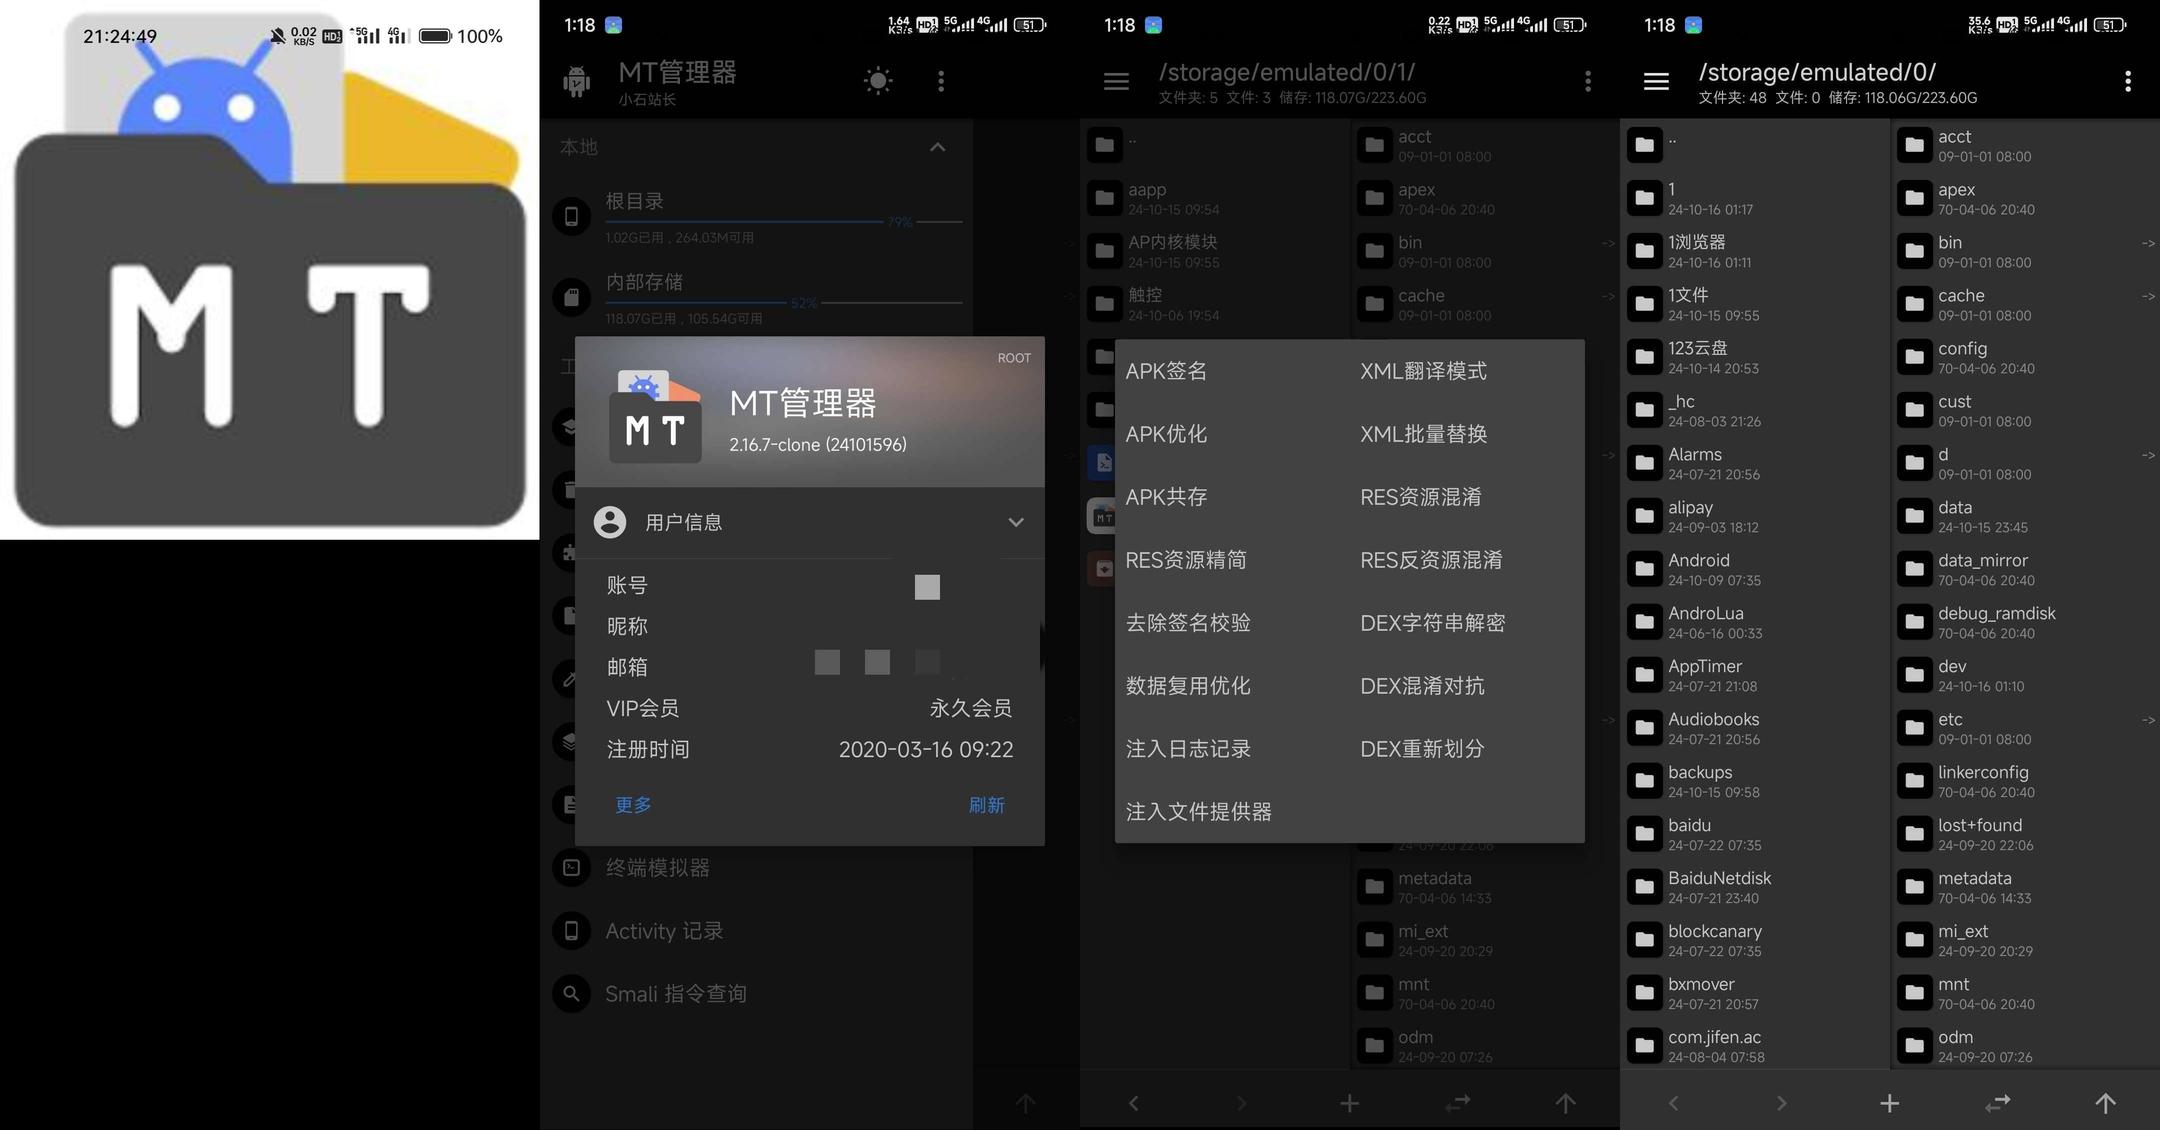2160x1130 pixels.
Task: Open debug_ramdisk folder in right pane
Action: pos(2026,622)
